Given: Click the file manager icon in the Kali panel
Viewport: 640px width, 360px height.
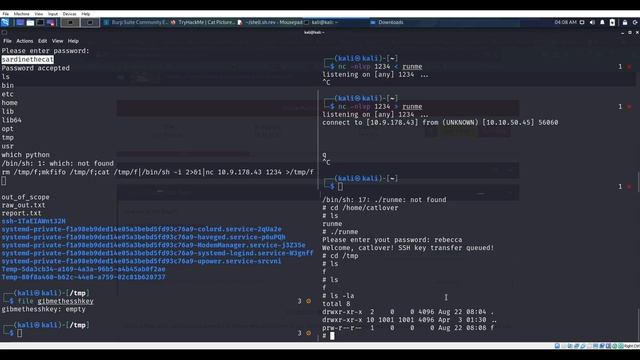Looking at the screenshot, I should (30, 22).
